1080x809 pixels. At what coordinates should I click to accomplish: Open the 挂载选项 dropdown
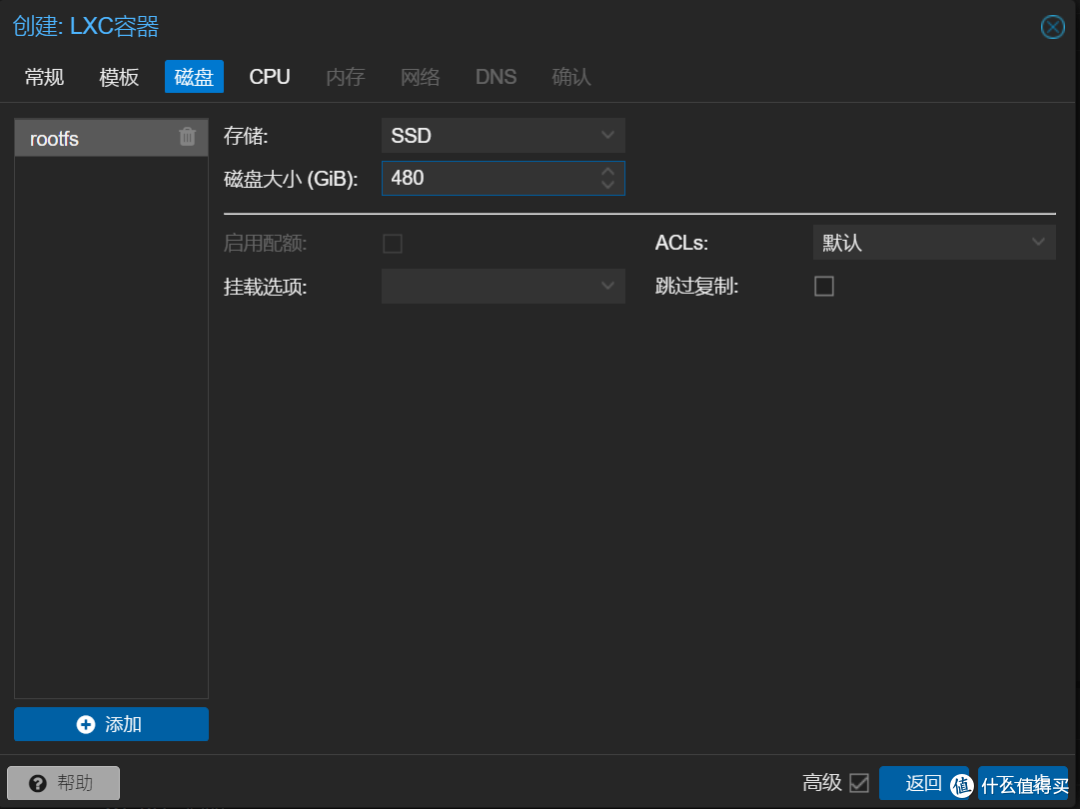click(x=502, y=286)
